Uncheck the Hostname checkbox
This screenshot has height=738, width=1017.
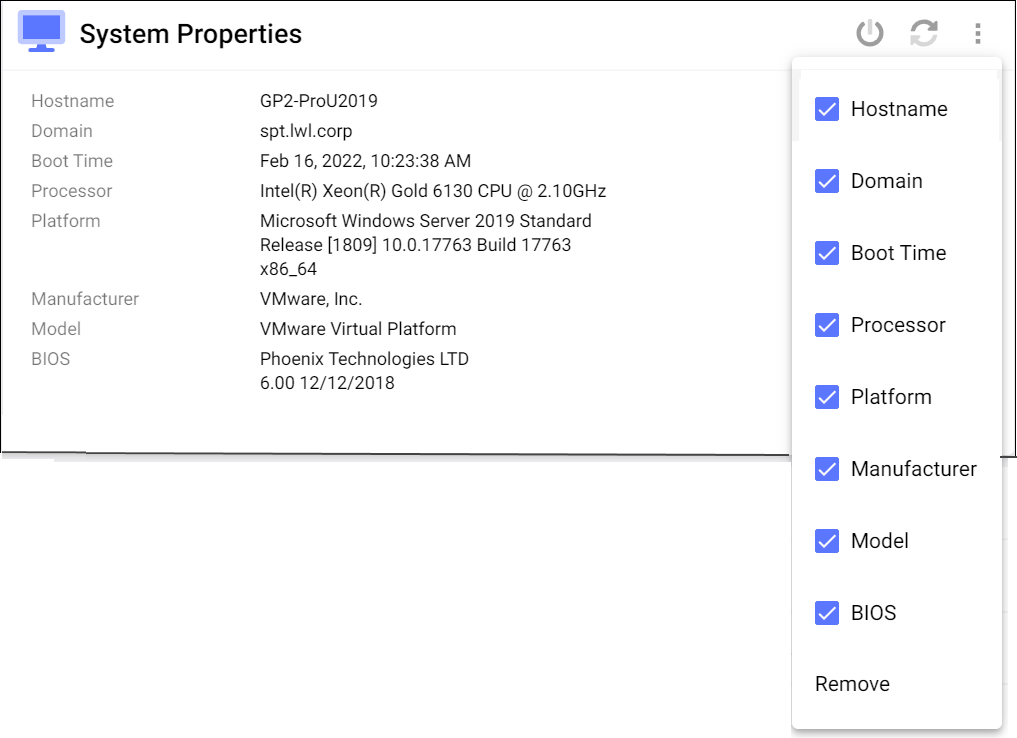tap(827, 109)
